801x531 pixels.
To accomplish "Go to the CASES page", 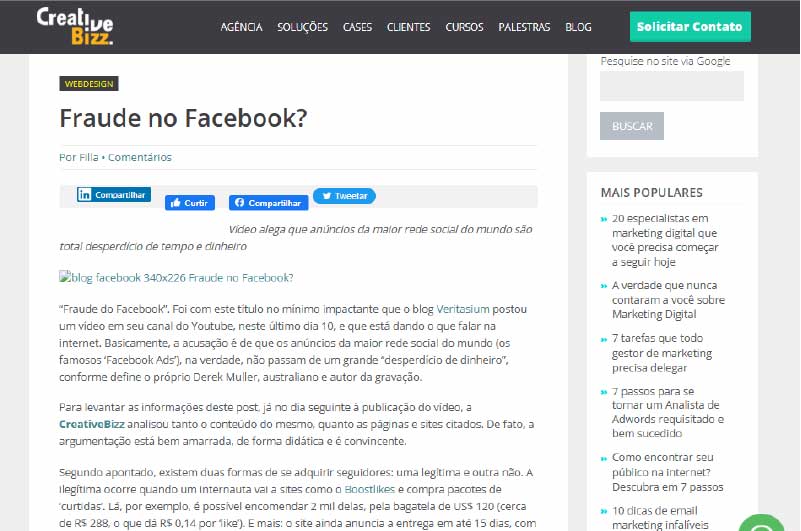I will click(357, 27).
